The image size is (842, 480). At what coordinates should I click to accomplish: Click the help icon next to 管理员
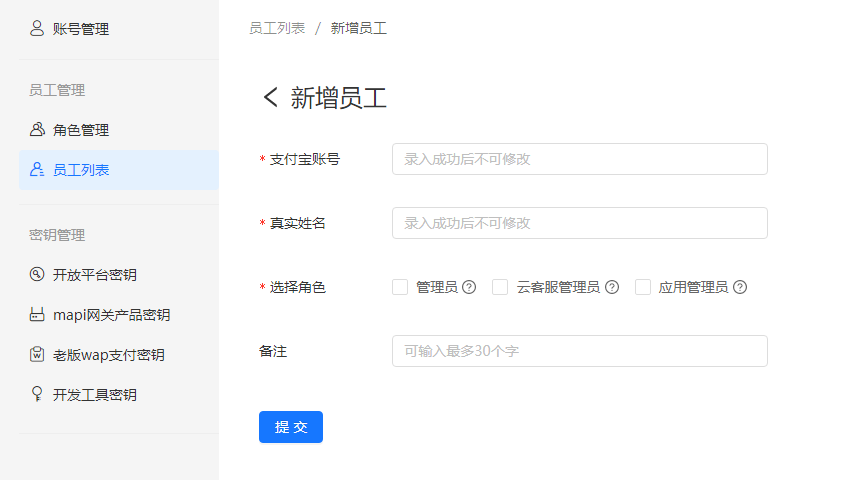click(x=469, y=287)
